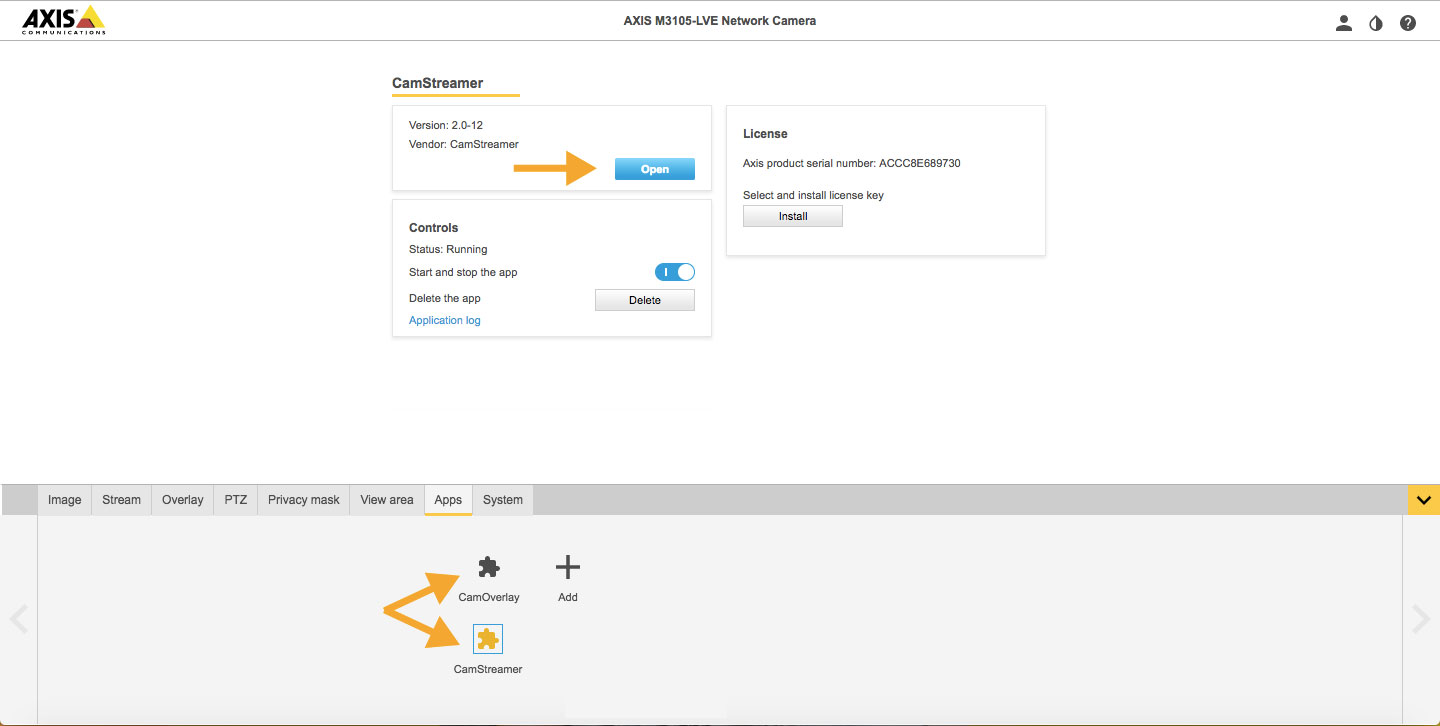The width and height of the screenshot is (1440, 726).
Task: Open the Stream tab
Action: point(122,500)
